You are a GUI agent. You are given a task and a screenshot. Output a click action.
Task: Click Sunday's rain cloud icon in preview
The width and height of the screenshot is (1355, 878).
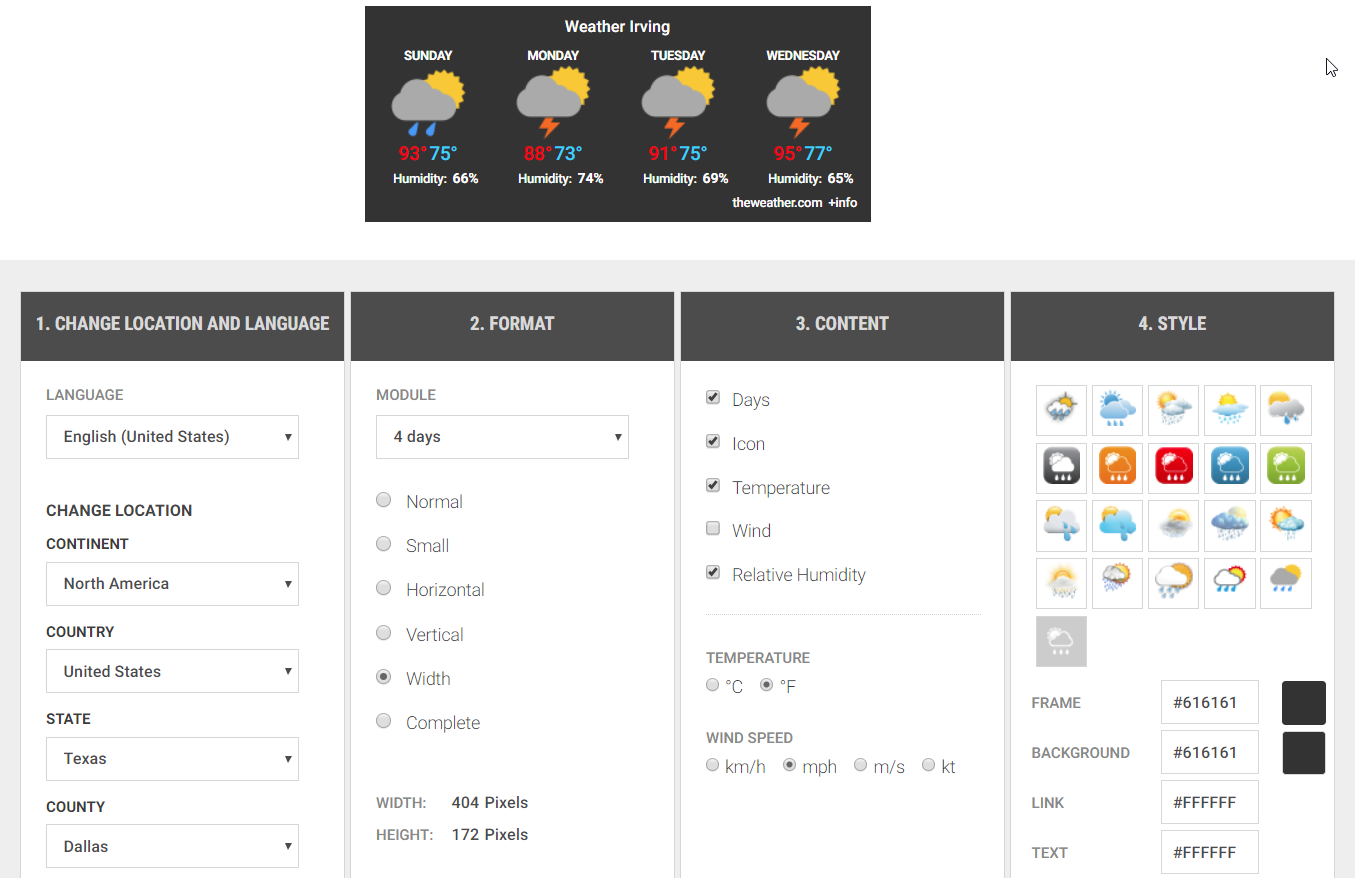click(x=428, y=104)
